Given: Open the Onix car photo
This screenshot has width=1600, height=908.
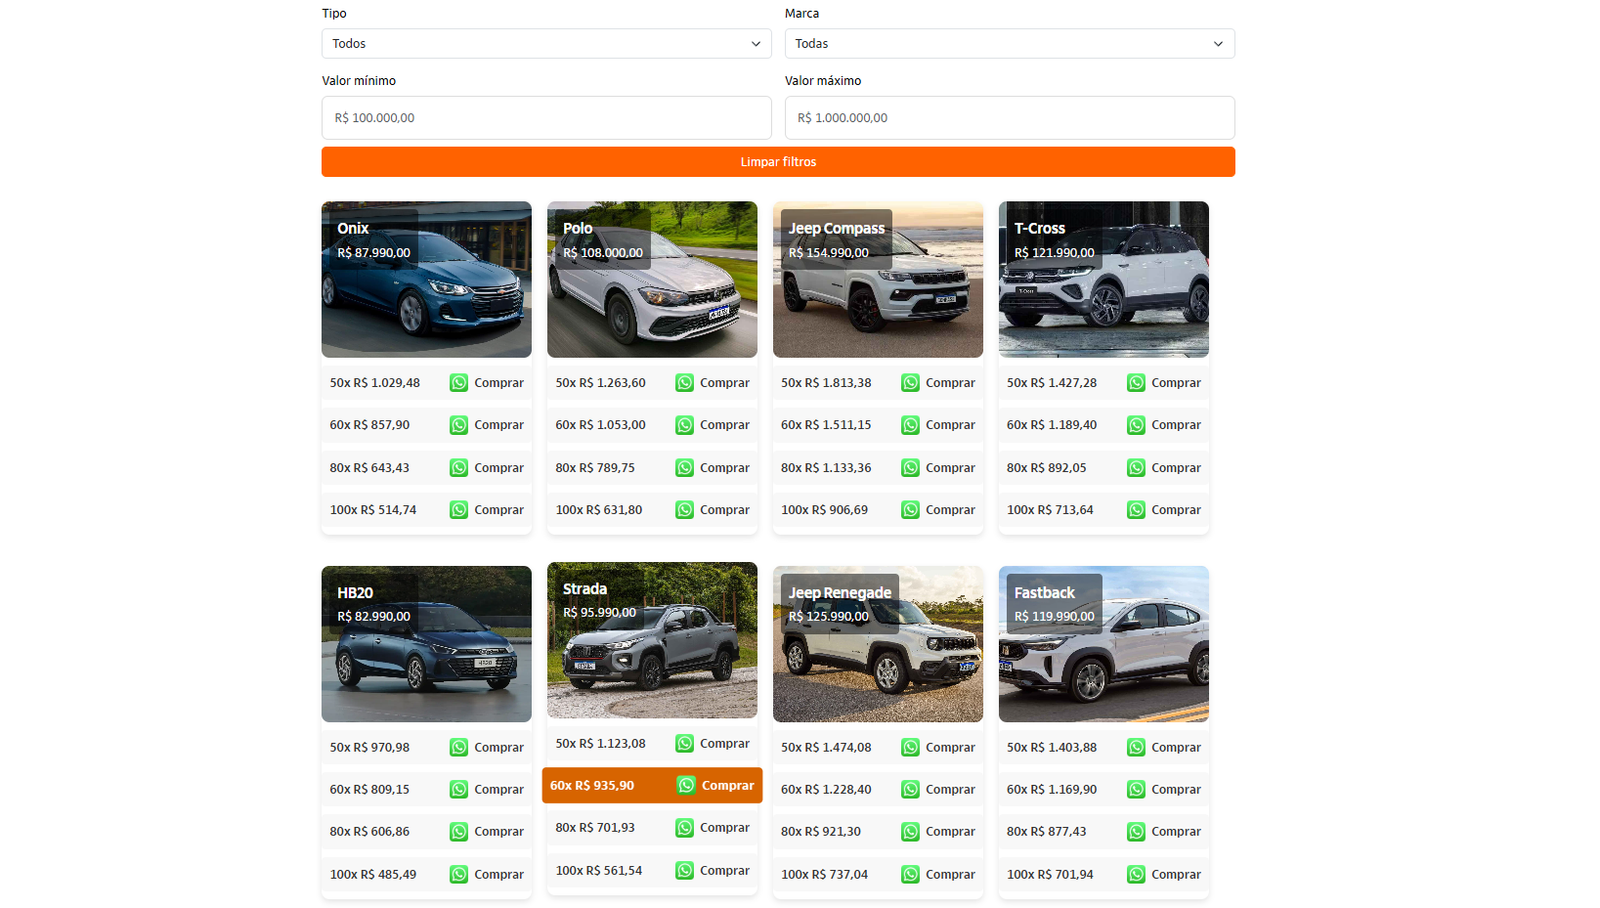Looking at the screenshot, I should coord(427,280).
